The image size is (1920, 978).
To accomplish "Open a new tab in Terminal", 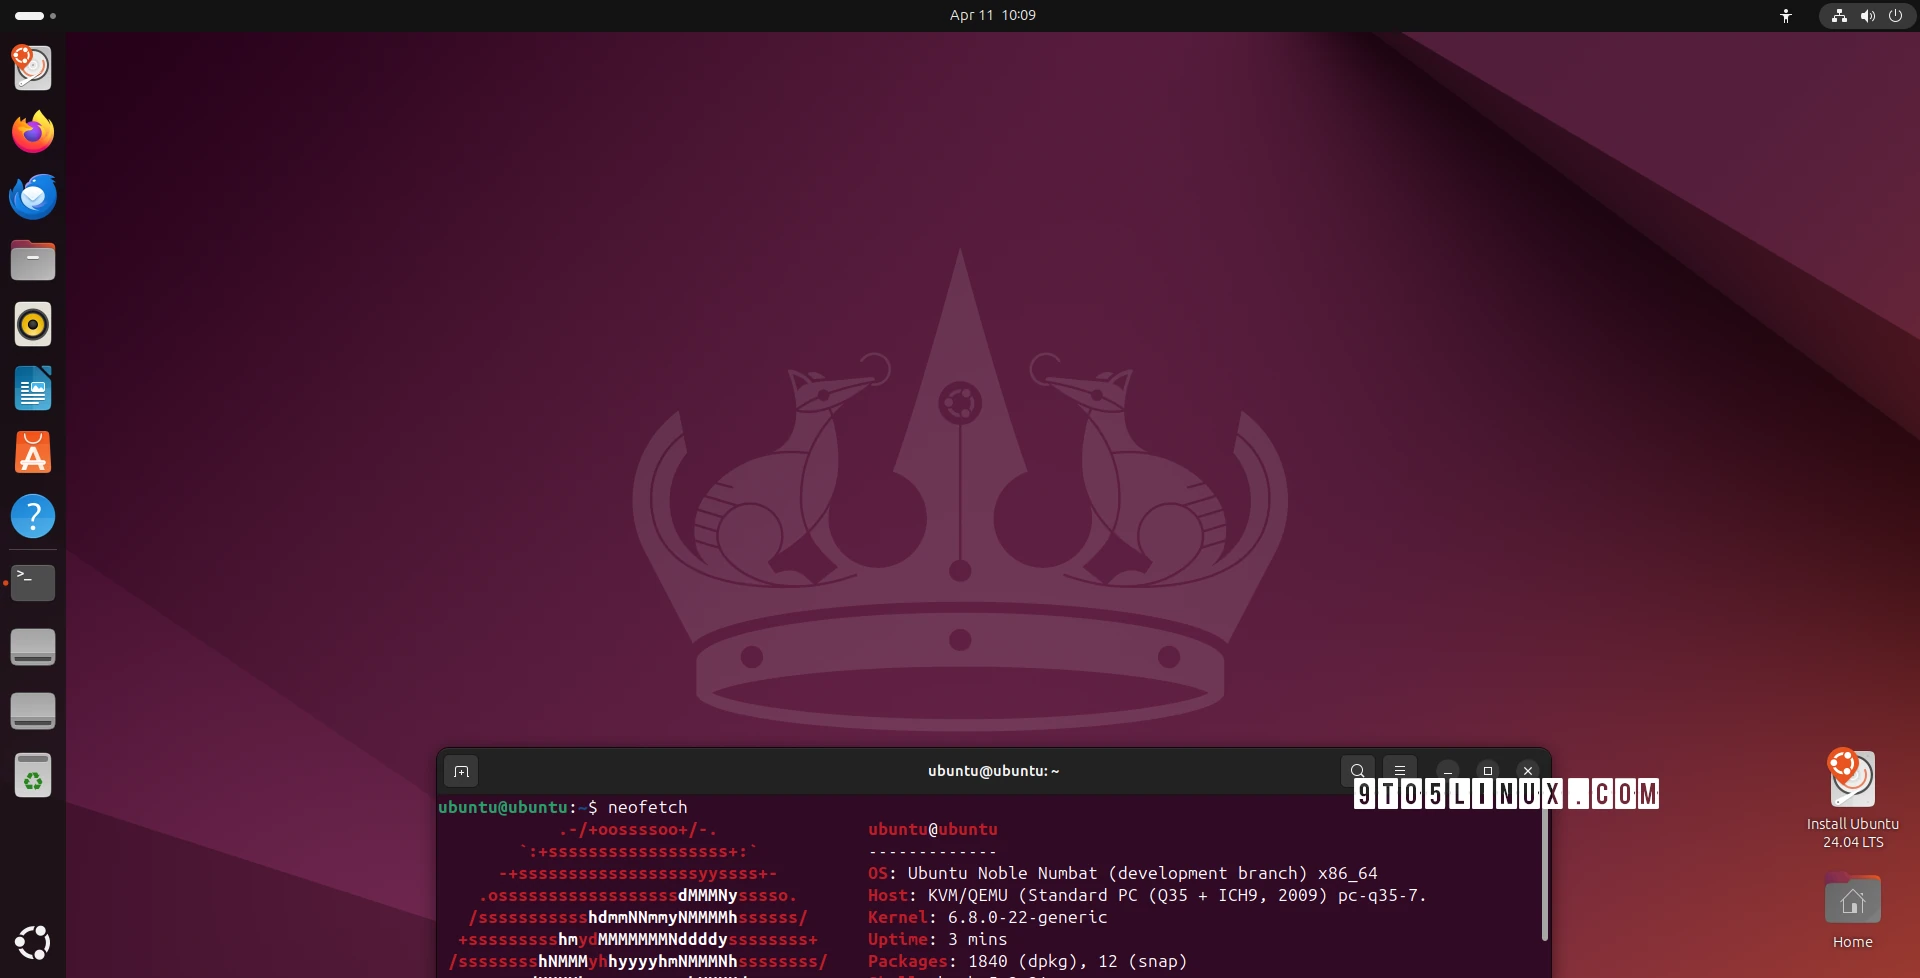I will point(461,771).
